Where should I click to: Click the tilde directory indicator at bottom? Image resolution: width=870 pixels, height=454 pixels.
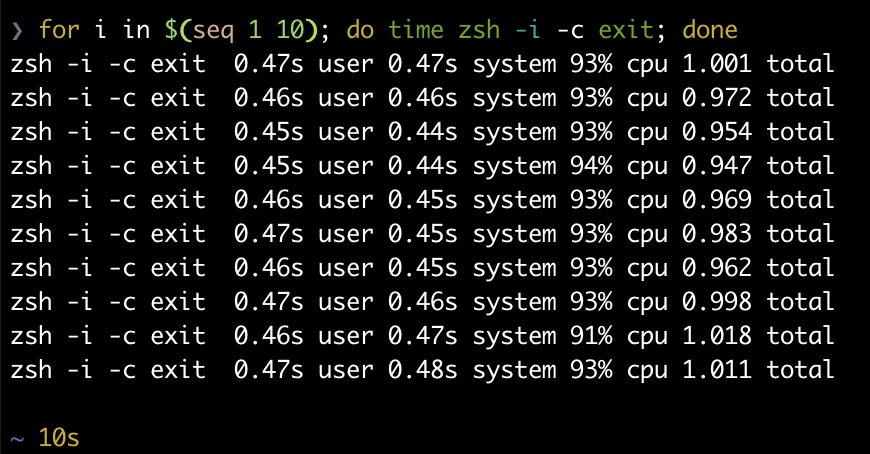point(17,440)
